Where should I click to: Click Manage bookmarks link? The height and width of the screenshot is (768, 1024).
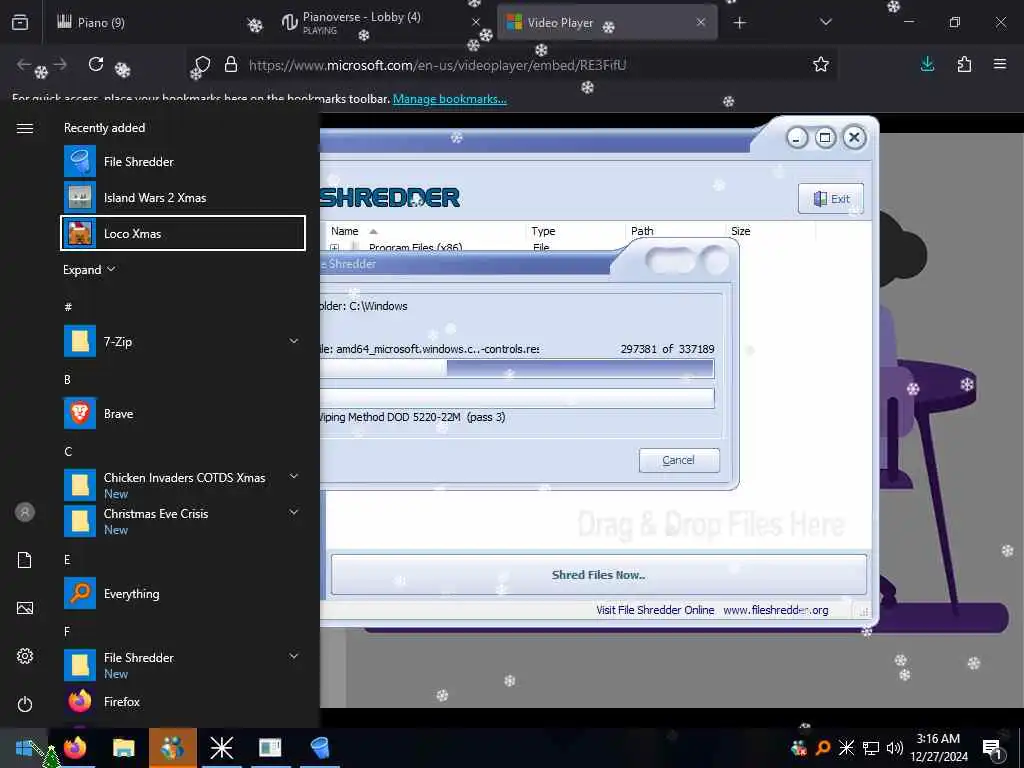449,99
